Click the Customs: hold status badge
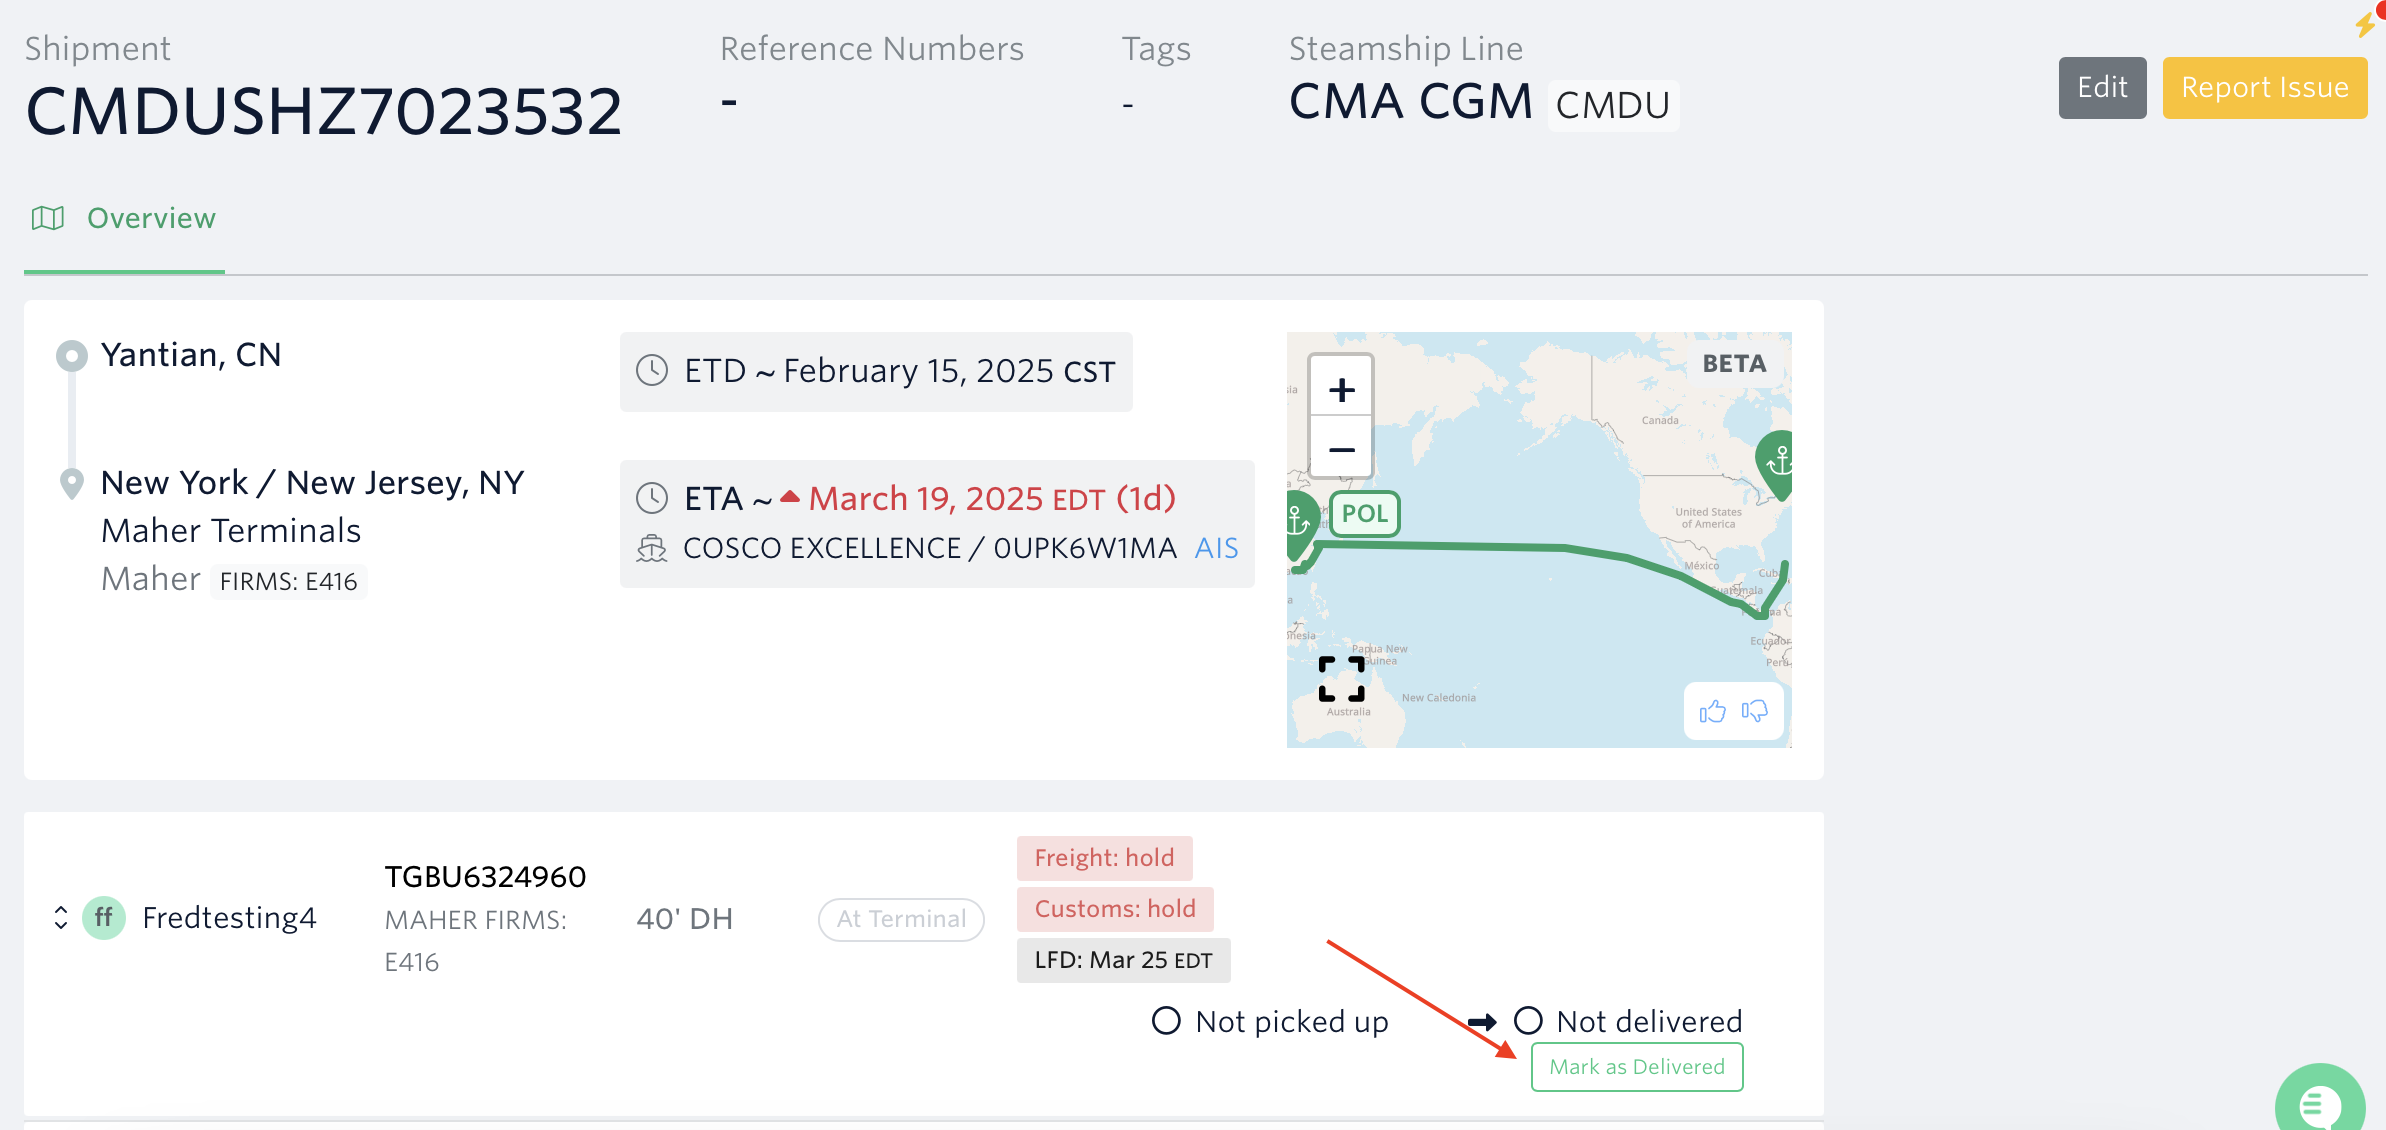This screenshot has width=2386, height=1130. tap(1115, 909)
